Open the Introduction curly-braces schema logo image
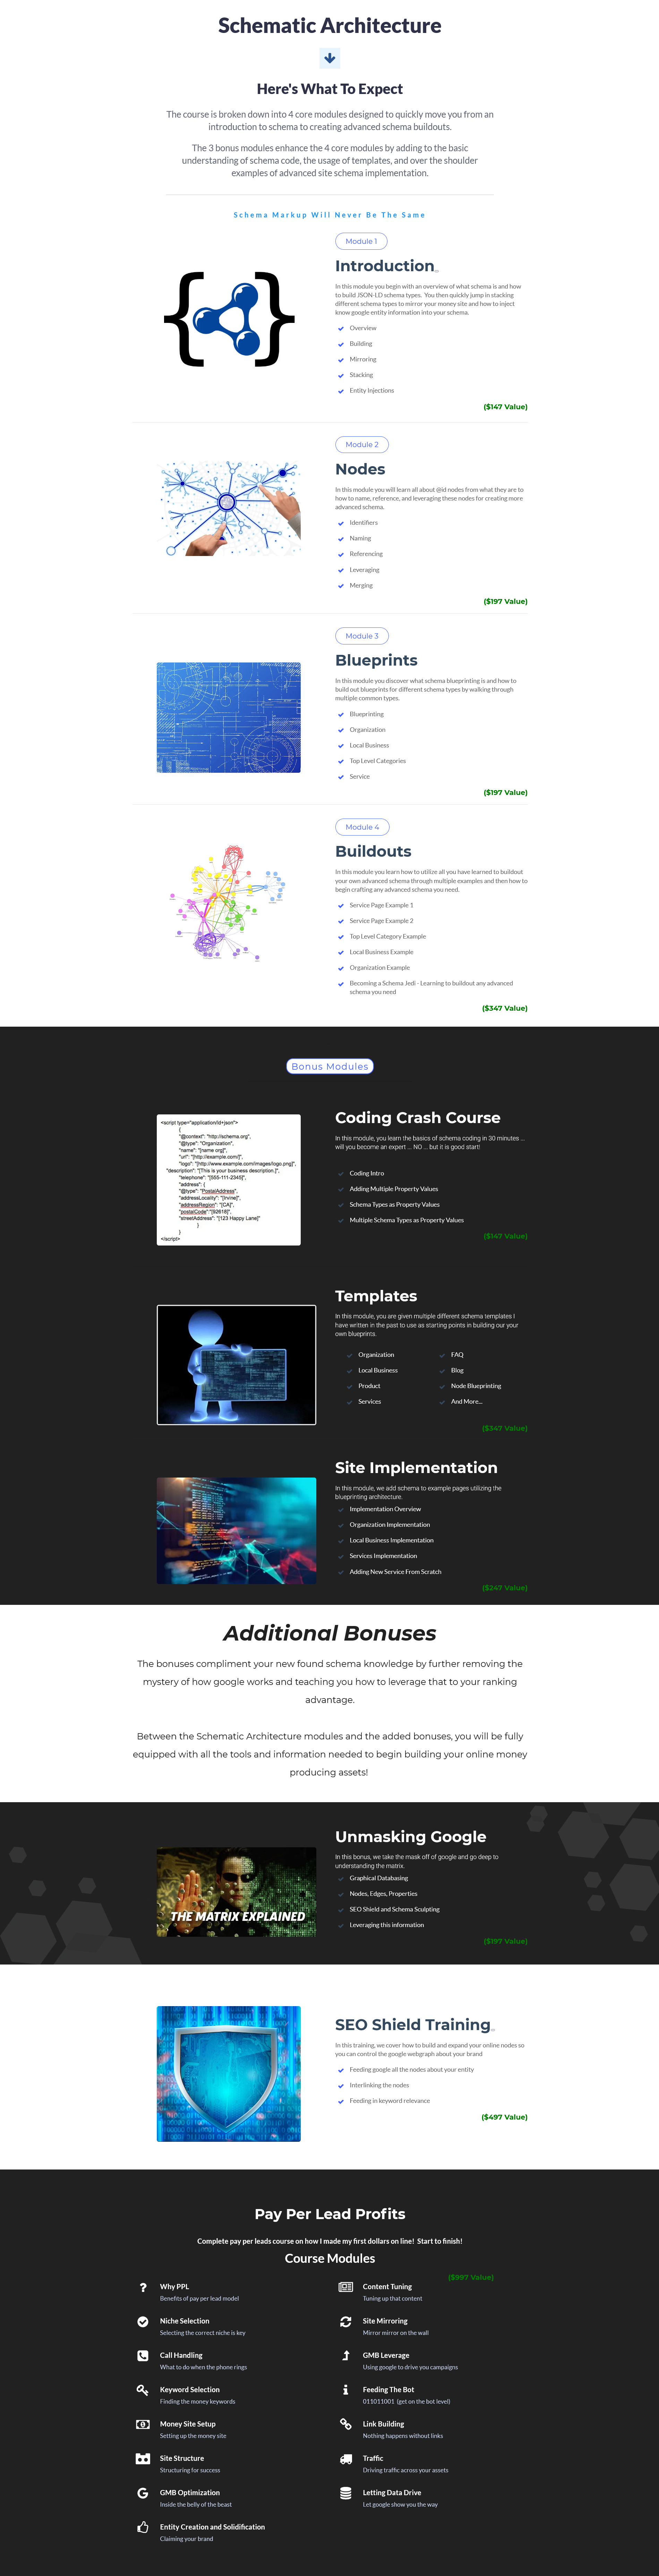The width and height of the screenshot is (659, 2576). [x=229, y=319]
